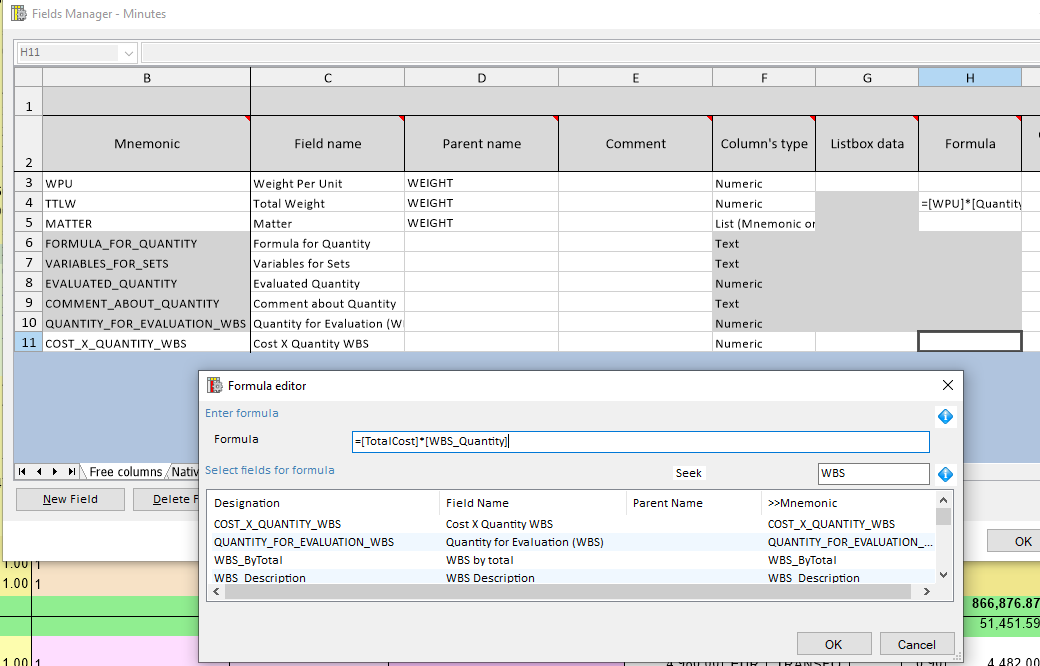The height and width of the screenshot is (666, 1040).
Task: Go to next sheet tab arrow
Action: point(55,471)
